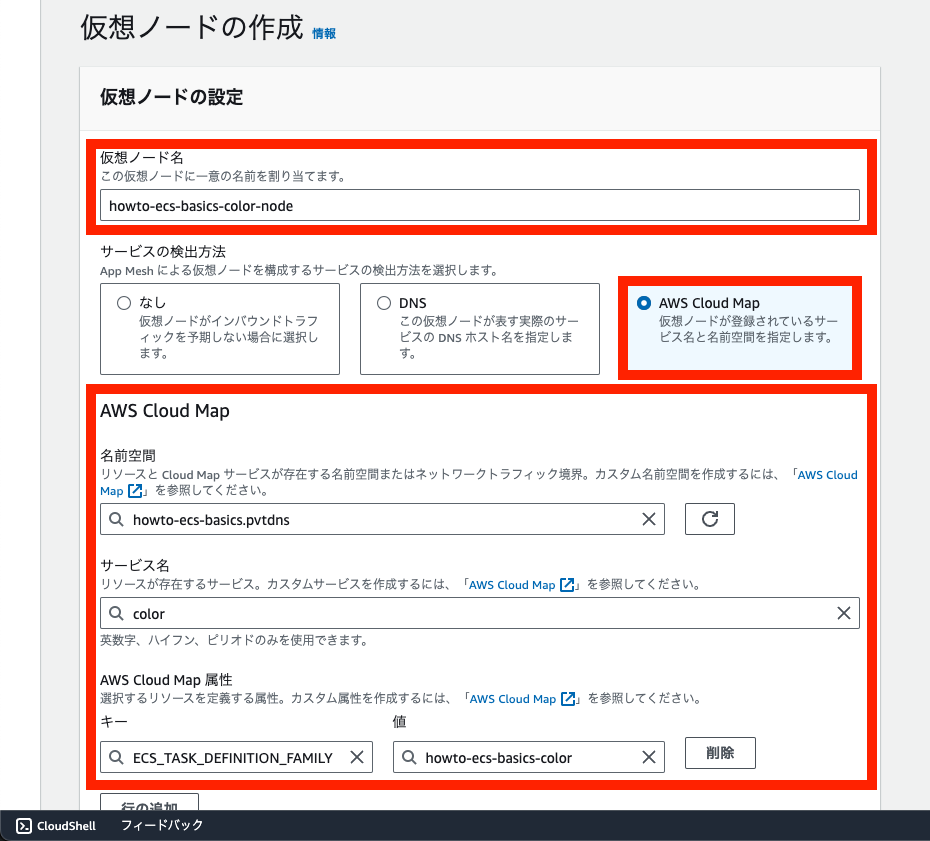
Task: Clear the サービス名 color value
Action: click(843, 613)
